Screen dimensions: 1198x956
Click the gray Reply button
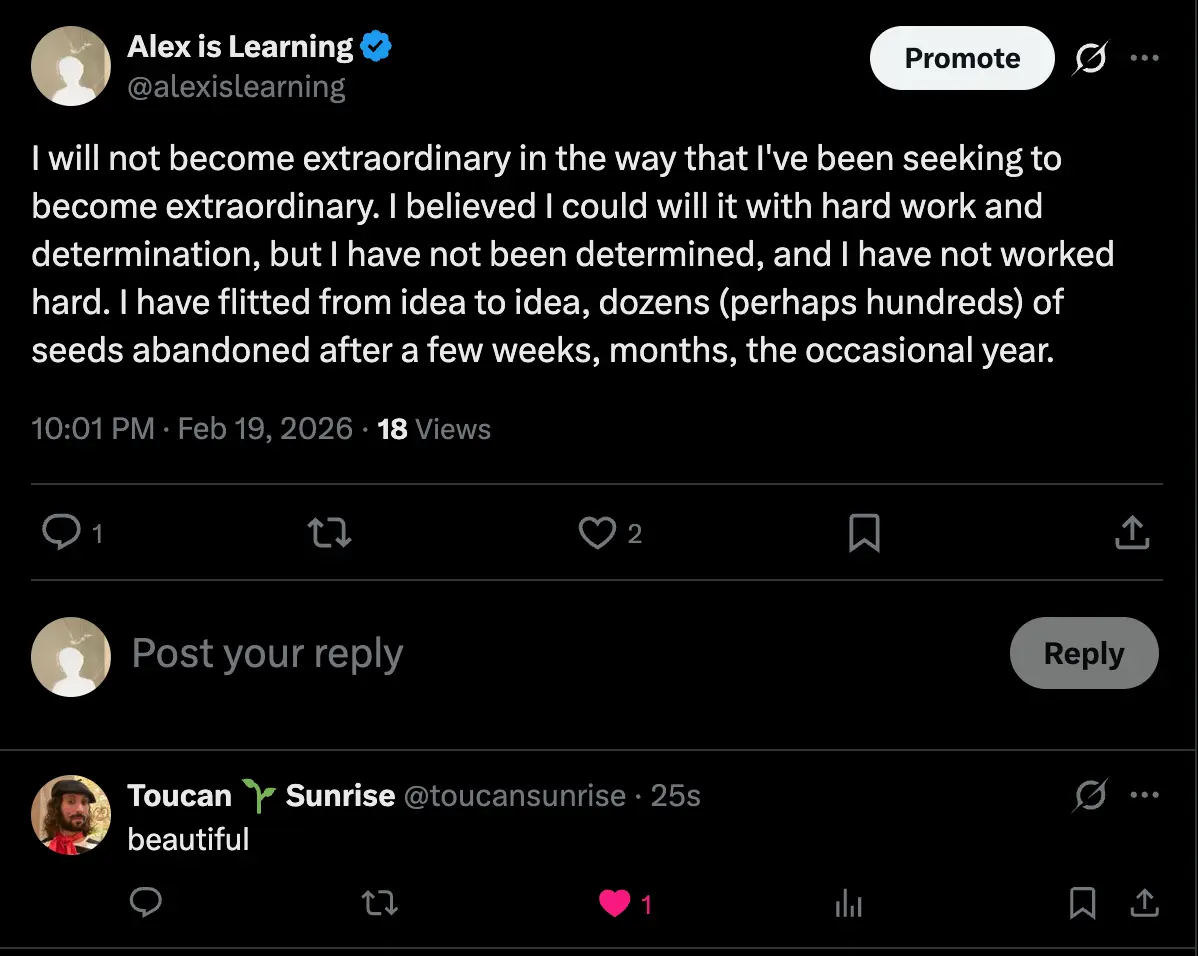pyautogui.click(x=1084, y=653)
